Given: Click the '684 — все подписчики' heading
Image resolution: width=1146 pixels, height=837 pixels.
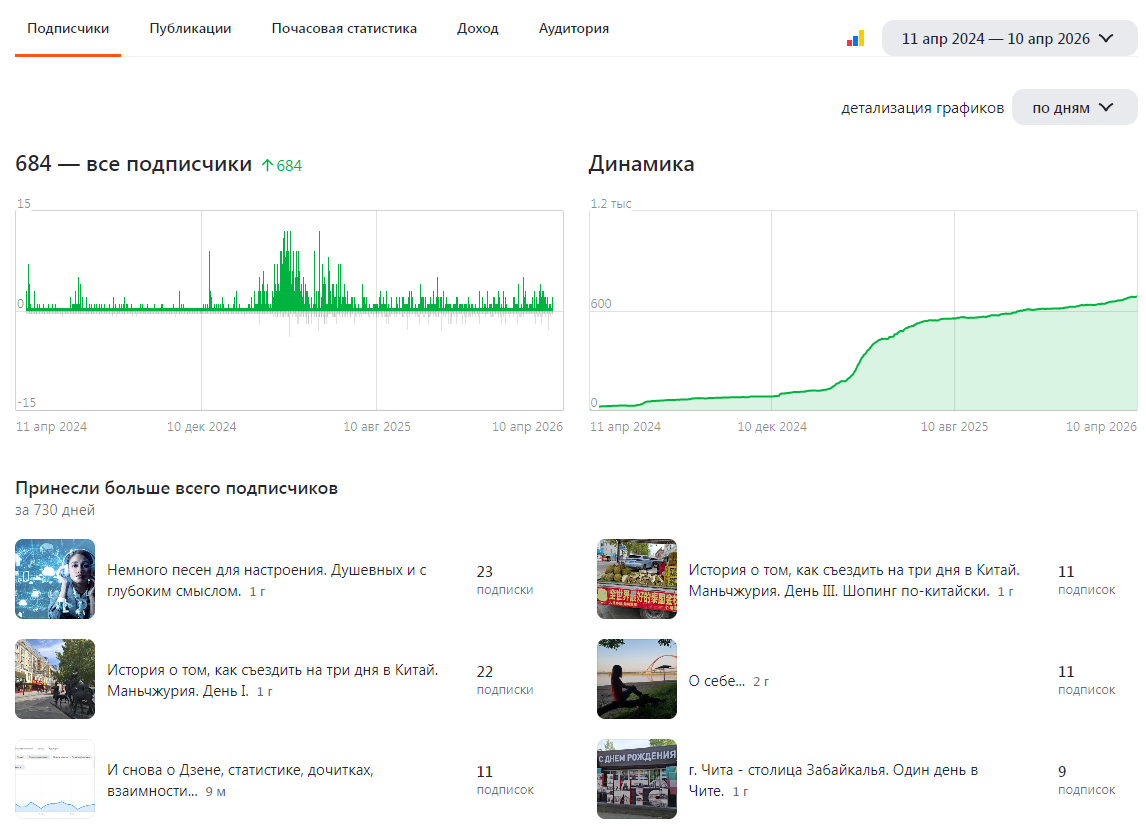Looking at the screenshot, I should [134, 164].
